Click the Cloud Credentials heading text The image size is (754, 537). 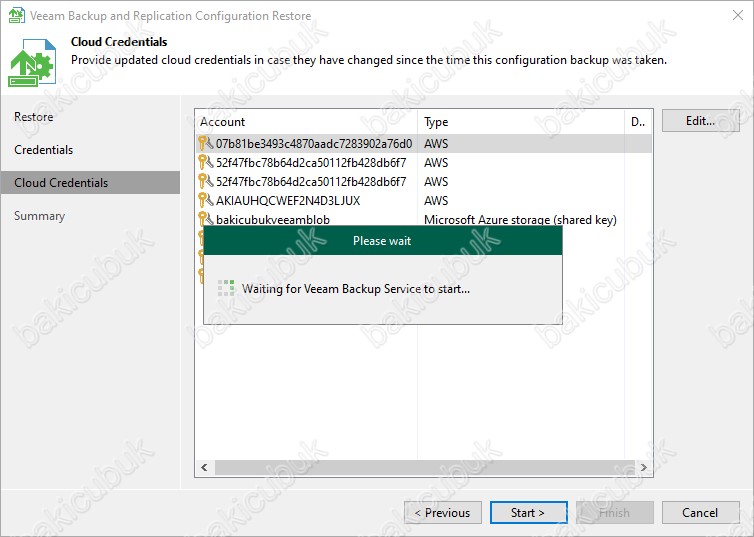pyautogui.click(x=119, y=42)
